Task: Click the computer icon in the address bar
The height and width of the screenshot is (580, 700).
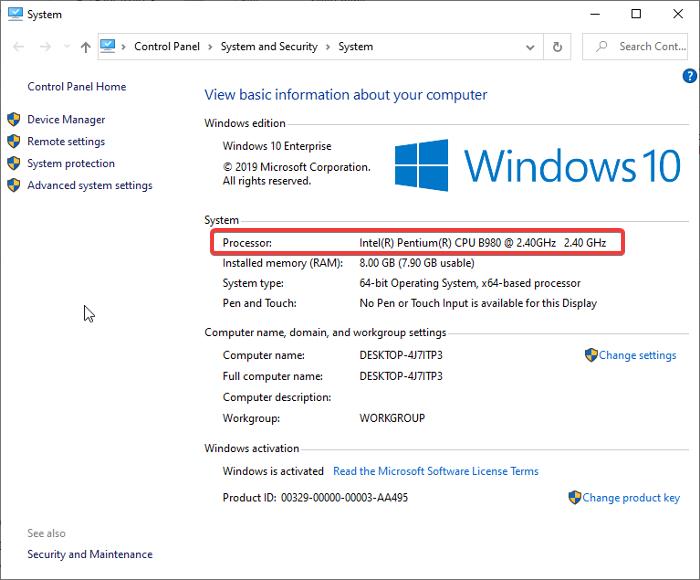Action: [x=110, y=46]
